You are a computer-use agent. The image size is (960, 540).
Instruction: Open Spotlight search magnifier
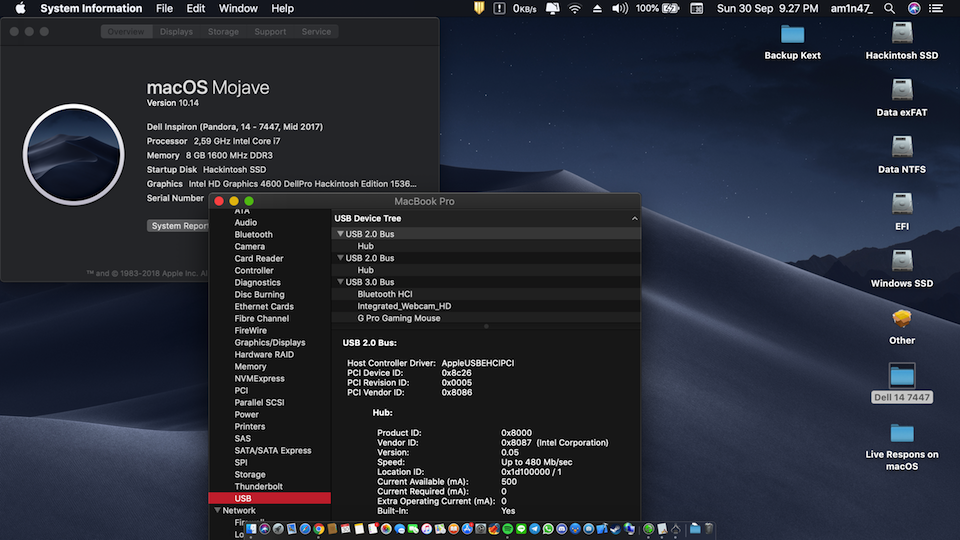click(x=887, y=8)
